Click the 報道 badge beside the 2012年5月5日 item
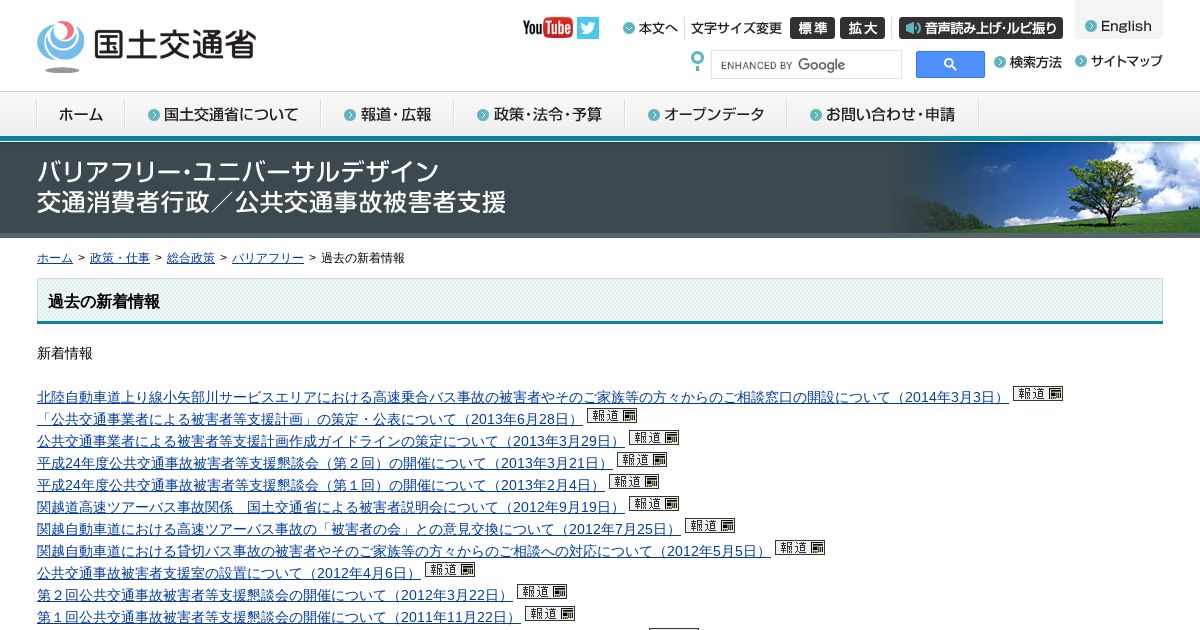 click(800, 548)
